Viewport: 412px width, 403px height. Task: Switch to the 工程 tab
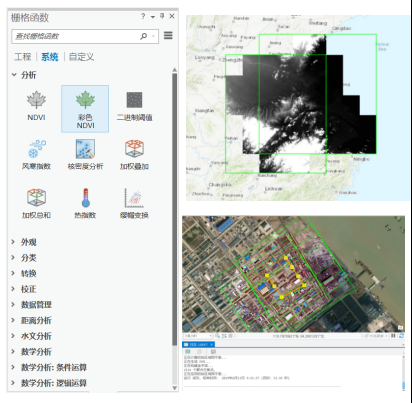(x=23, y=57)
